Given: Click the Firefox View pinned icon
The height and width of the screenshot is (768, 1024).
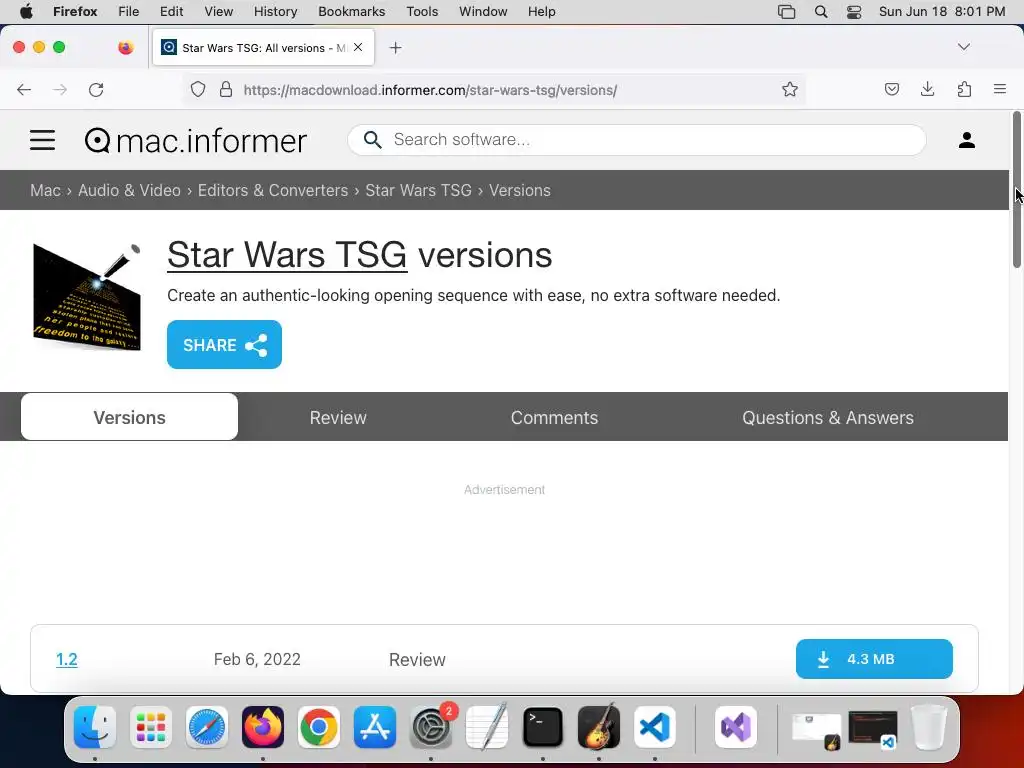Looking at the screenshot, I should pyautogui.click(x=125, y=47).
